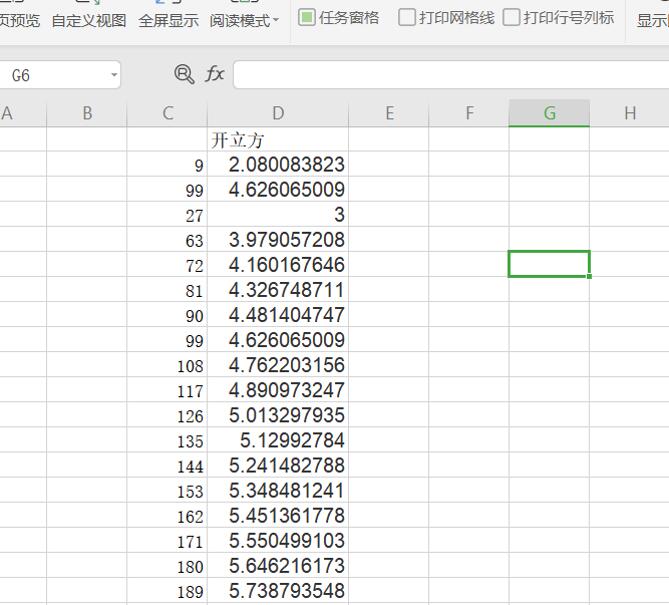Select cell containing 3.979057208

(278, 239)
